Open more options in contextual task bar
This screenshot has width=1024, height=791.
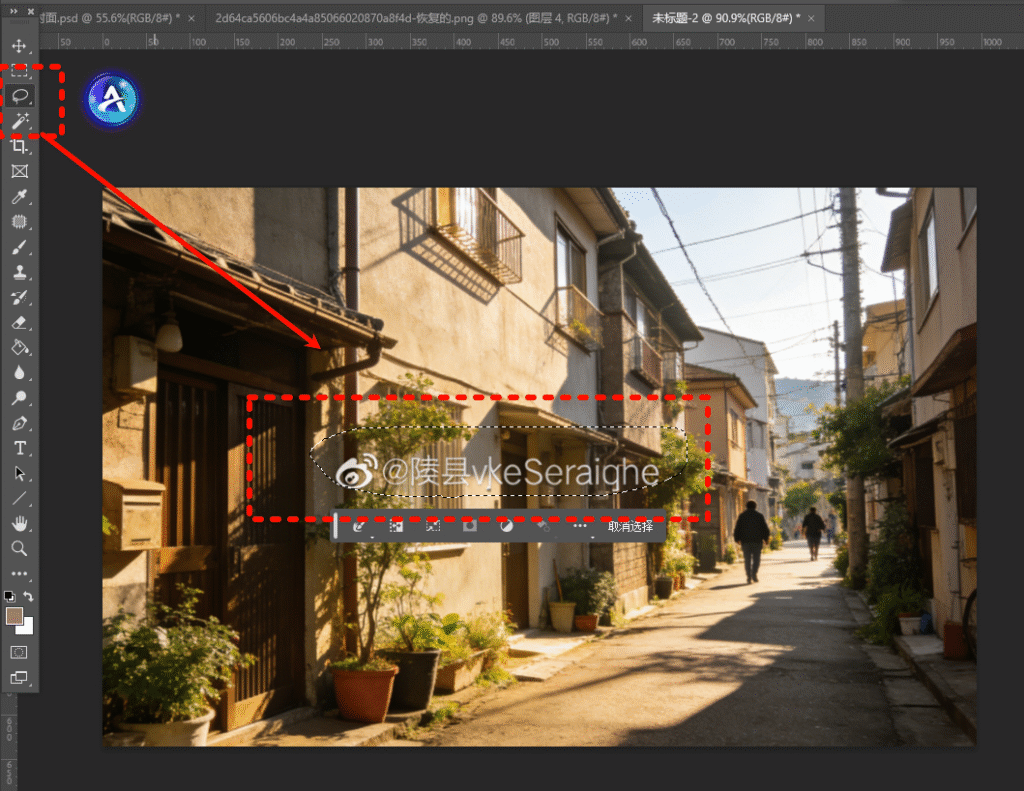tap(580, 526)
